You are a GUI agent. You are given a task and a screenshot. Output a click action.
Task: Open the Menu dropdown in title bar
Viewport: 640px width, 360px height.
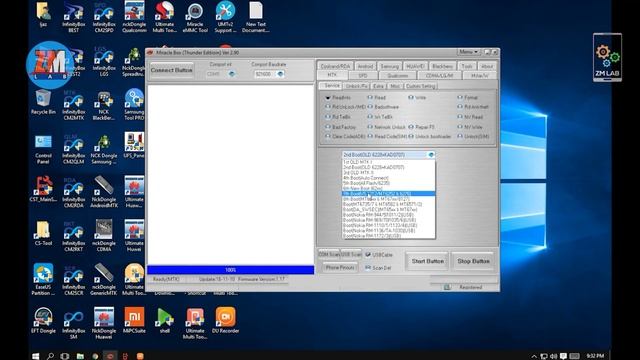[x=468, y=52]
